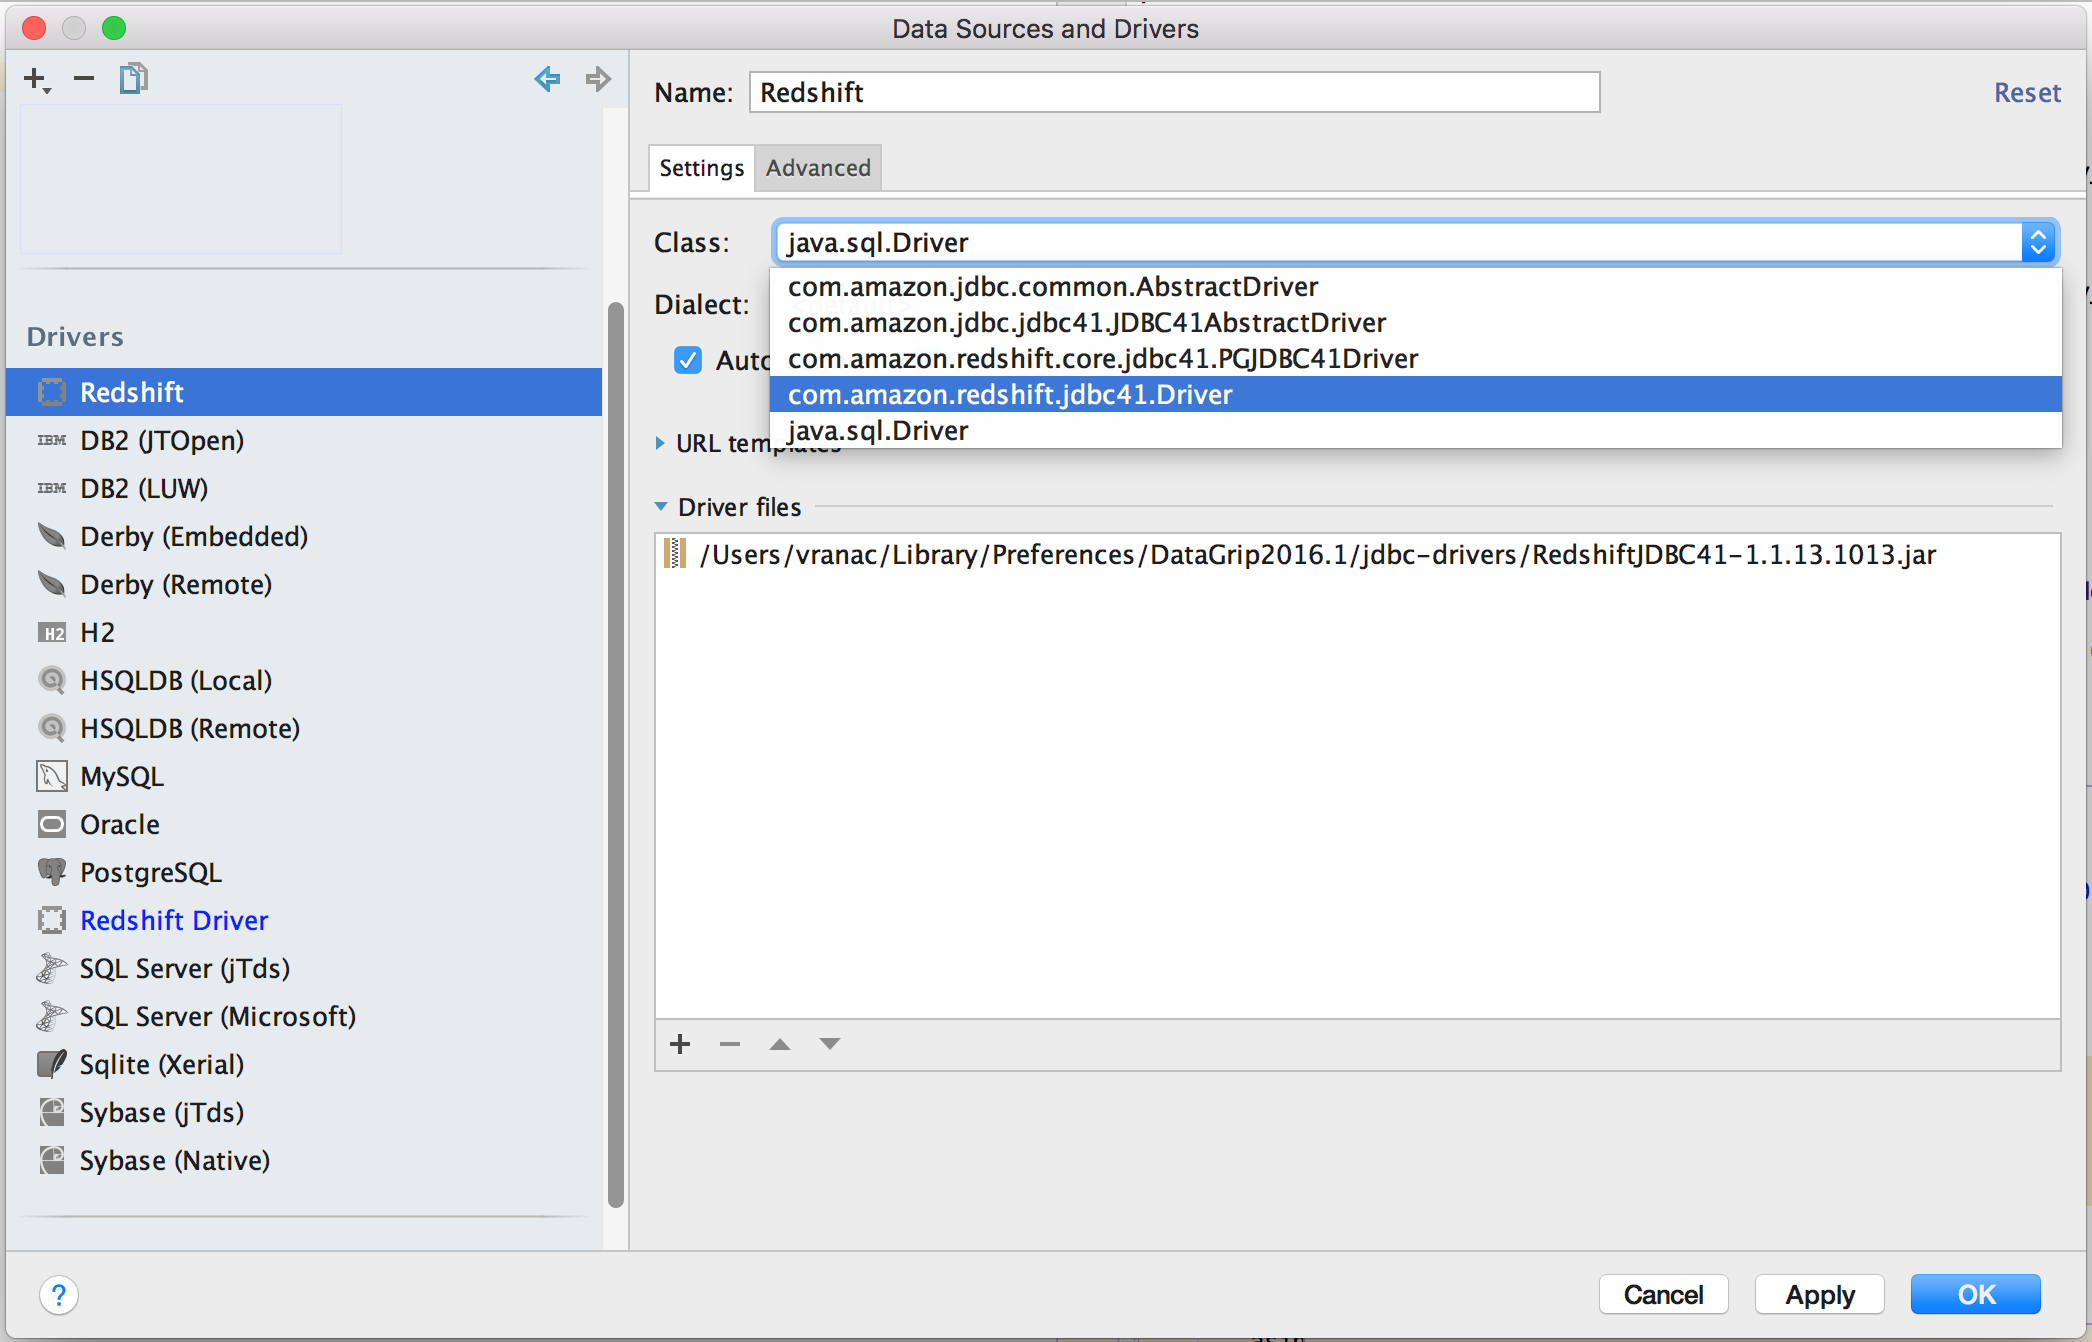2092x1342 pixels.
Task: Click the forward navigation arrow
Action: tap(598, 78)
